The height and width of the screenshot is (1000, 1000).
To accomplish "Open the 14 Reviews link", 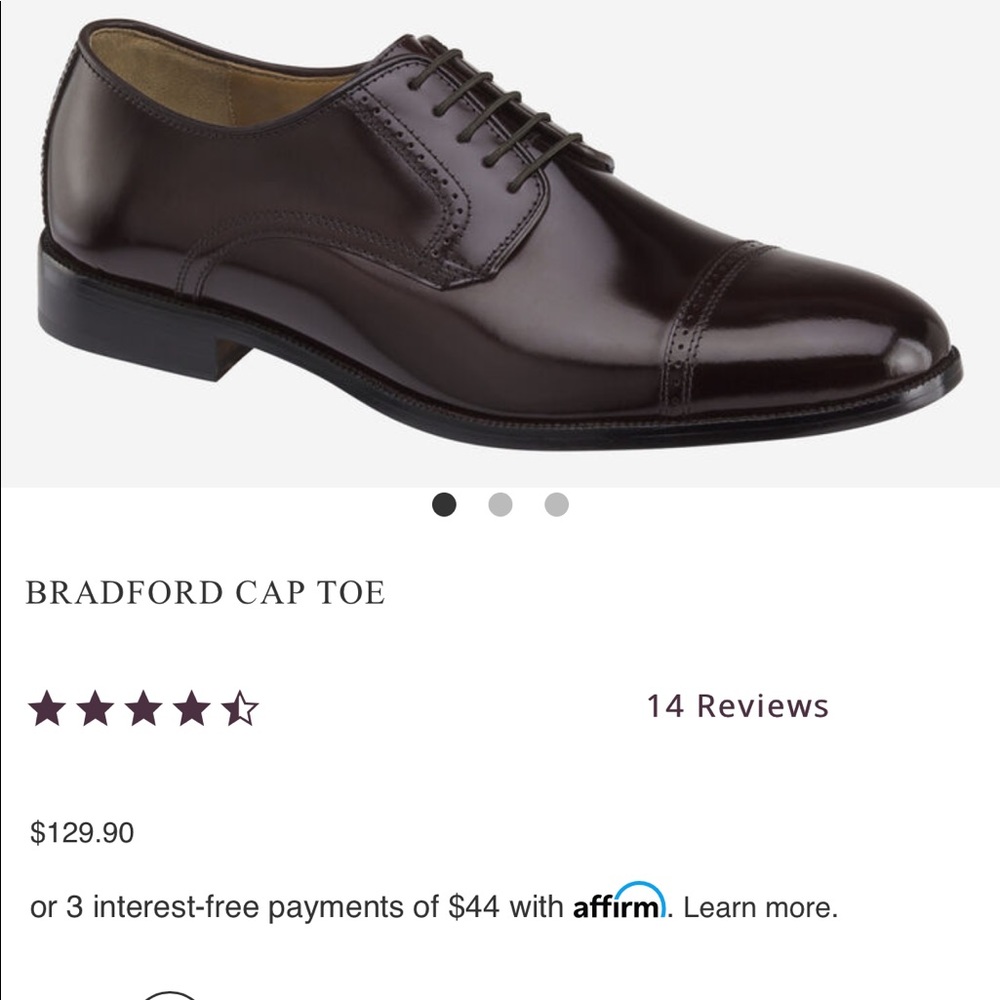I will 736,706.
